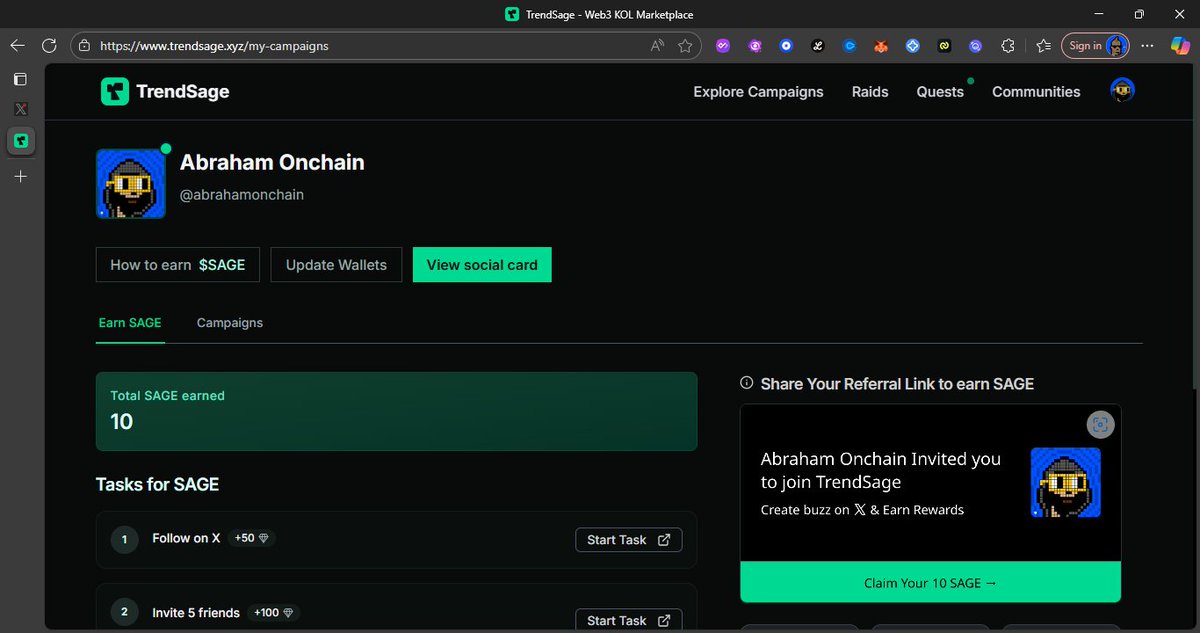Add a new tab with plus icon
Screen dimensions: 1200x633
pos(21,176)
